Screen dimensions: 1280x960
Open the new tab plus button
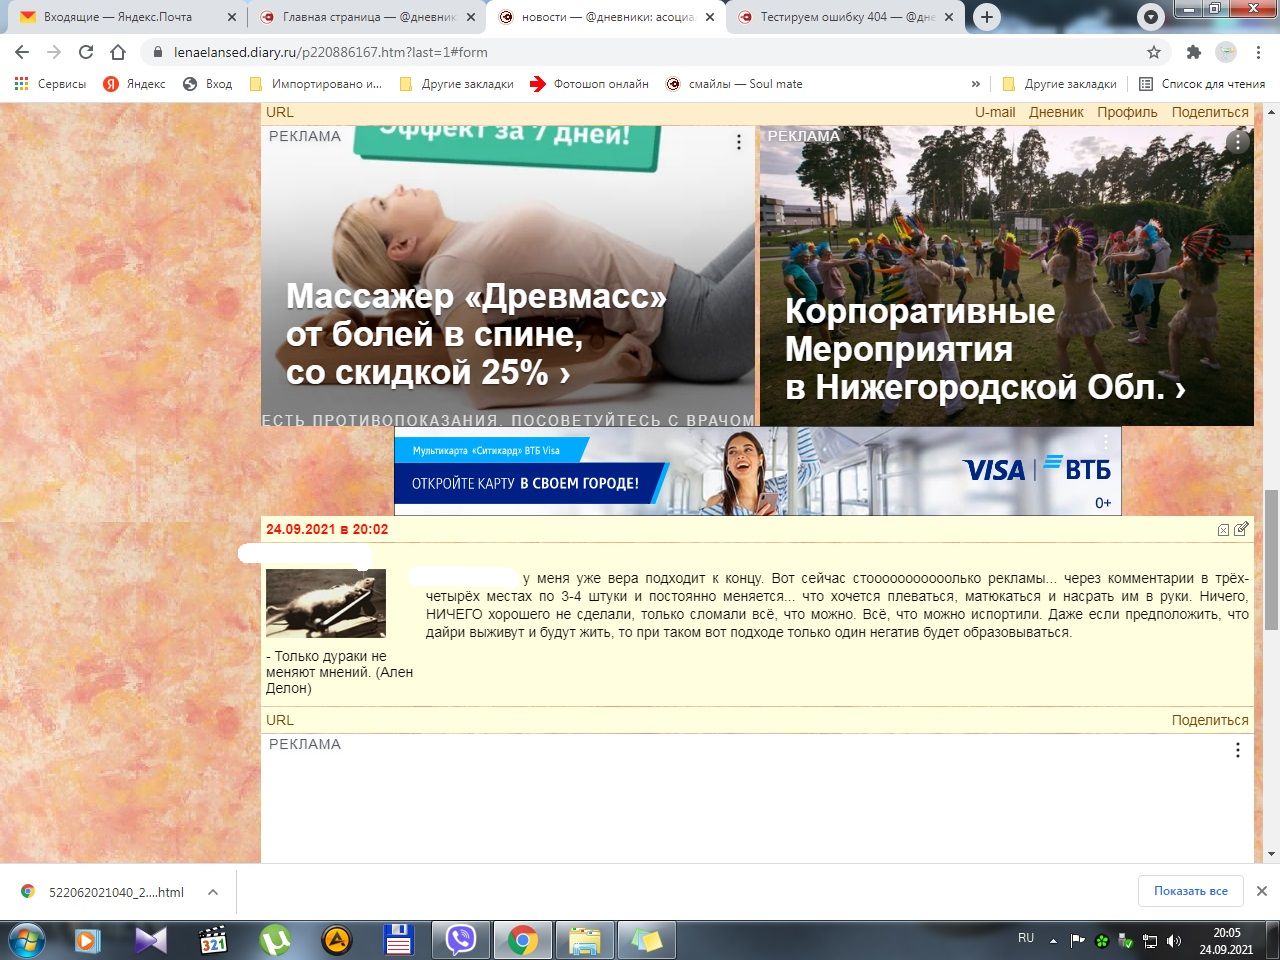coord(986,17)
